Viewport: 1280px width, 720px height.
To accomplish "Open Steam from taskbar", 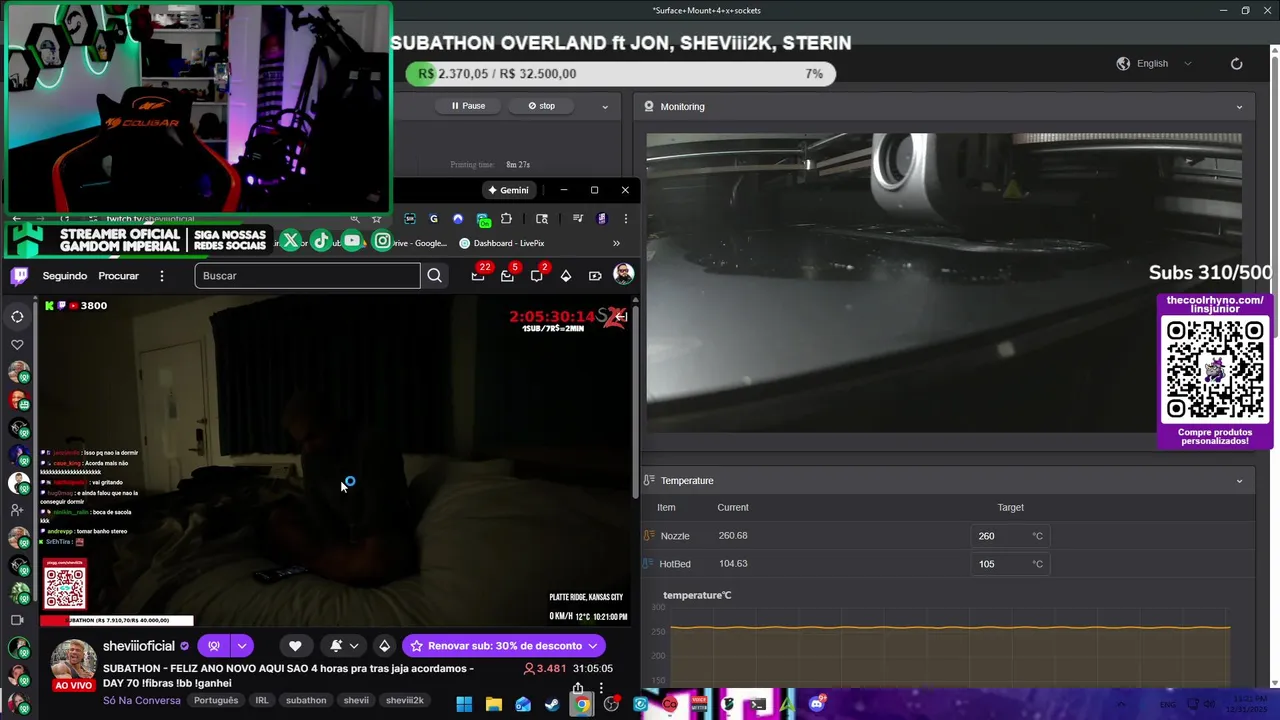I will [x=552, y=704].
